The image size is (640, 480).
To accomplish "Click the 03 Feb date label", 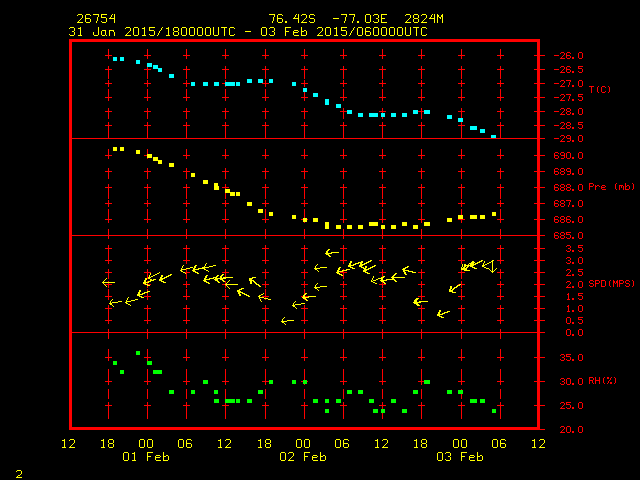I will (x=460, y=457).
